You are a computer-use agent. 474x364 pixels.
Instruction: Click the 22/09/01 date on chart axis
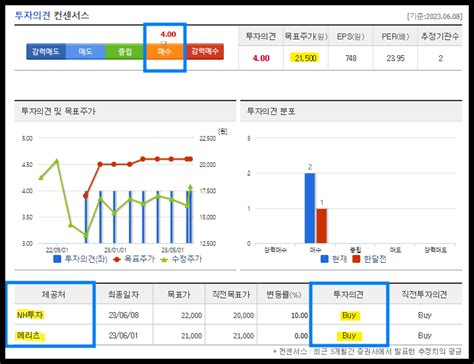(x=57, y=250)
